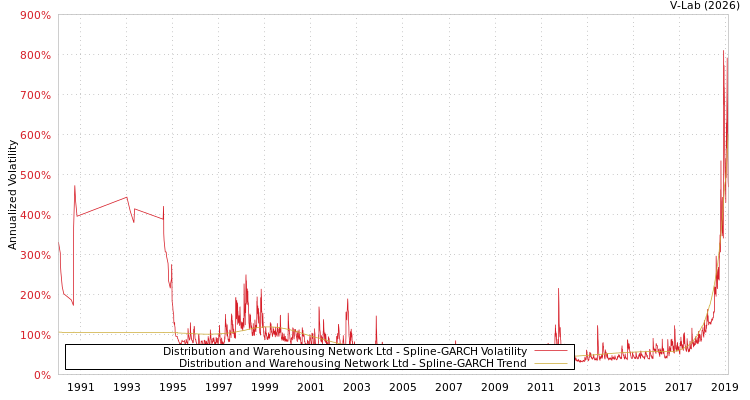This screenshot has height=400, width=750.
Task: Click the 2011 x-axis label
Action: click(540, 387)
